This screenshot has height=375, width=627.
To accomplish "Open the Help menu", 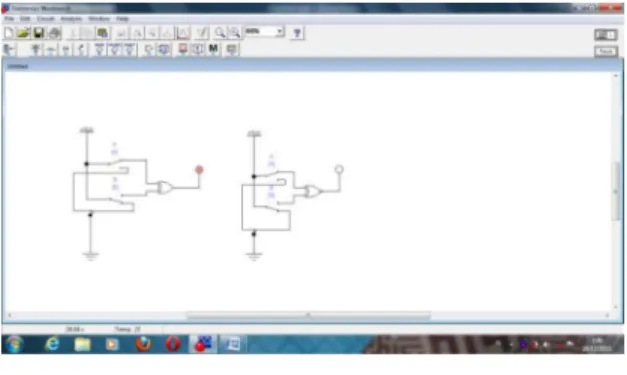I will coord(123,19).
